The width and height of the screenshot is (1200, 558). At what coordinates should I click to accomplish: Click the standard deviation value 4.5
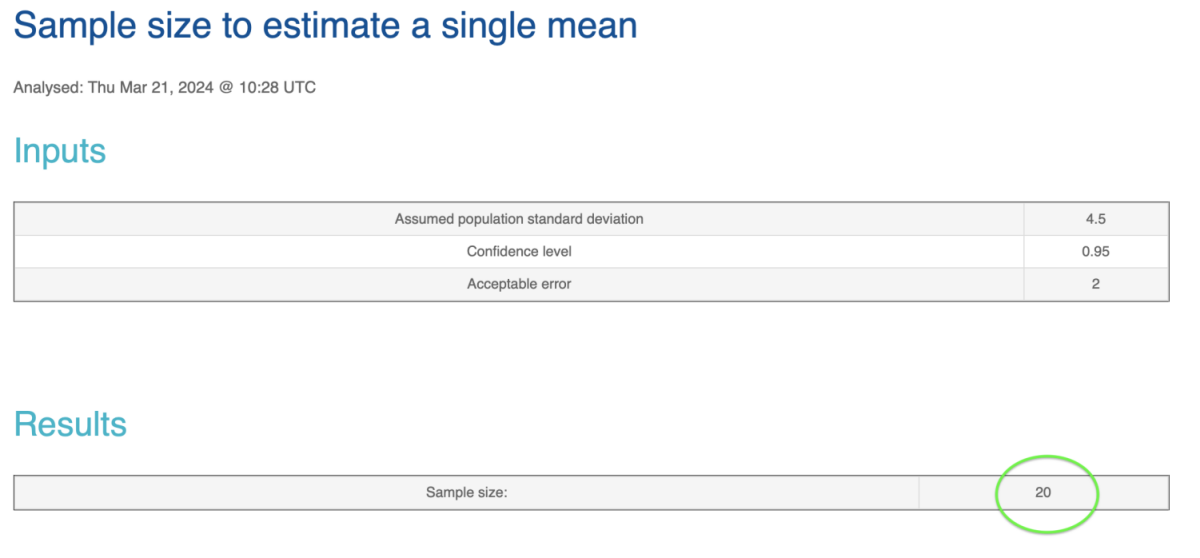(x=1096, y=219)
